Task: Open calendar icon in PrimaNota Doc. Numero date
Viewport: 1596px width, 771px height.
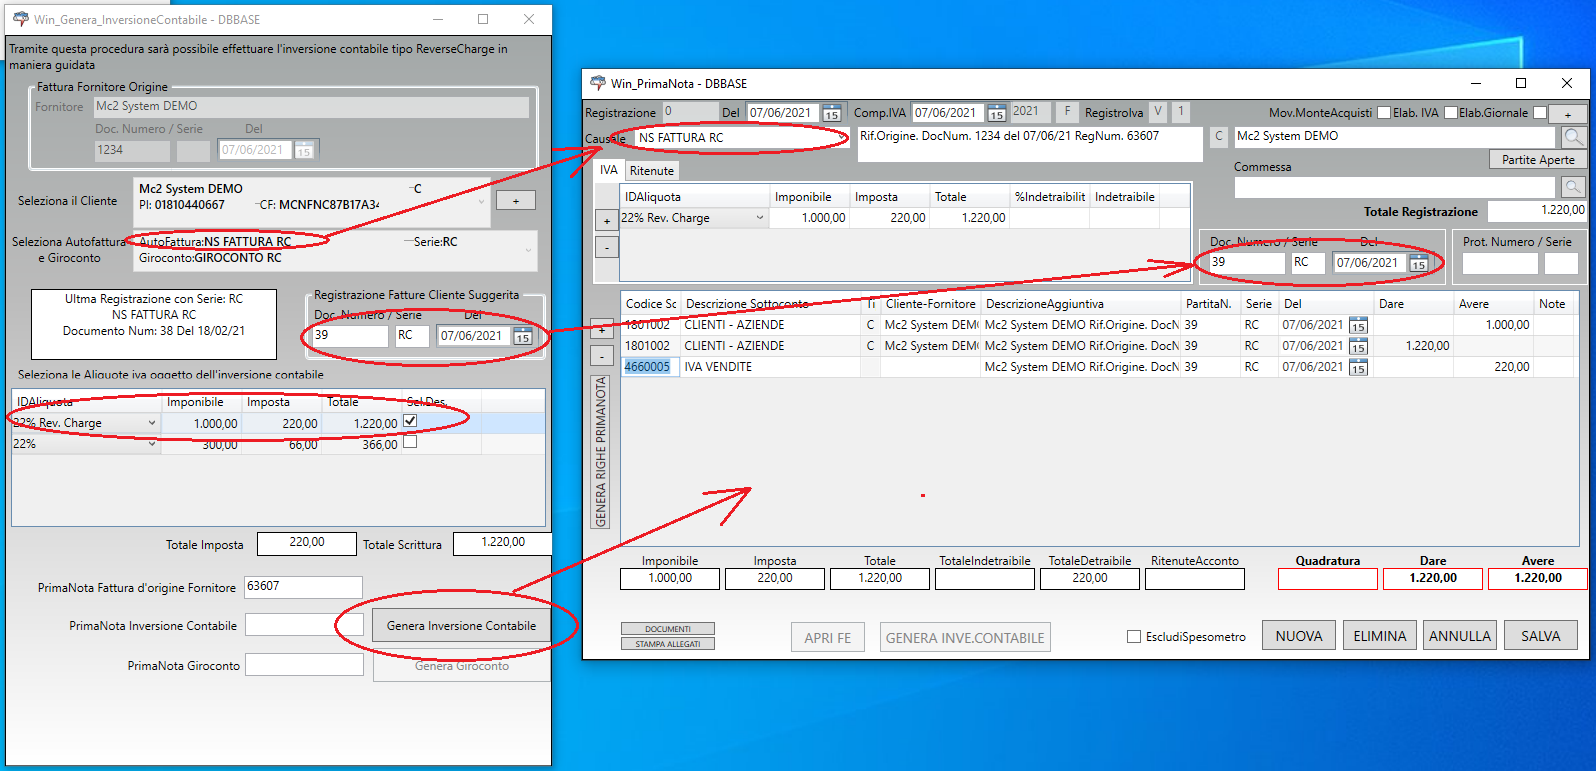Action: click(x=1418, y=263)
